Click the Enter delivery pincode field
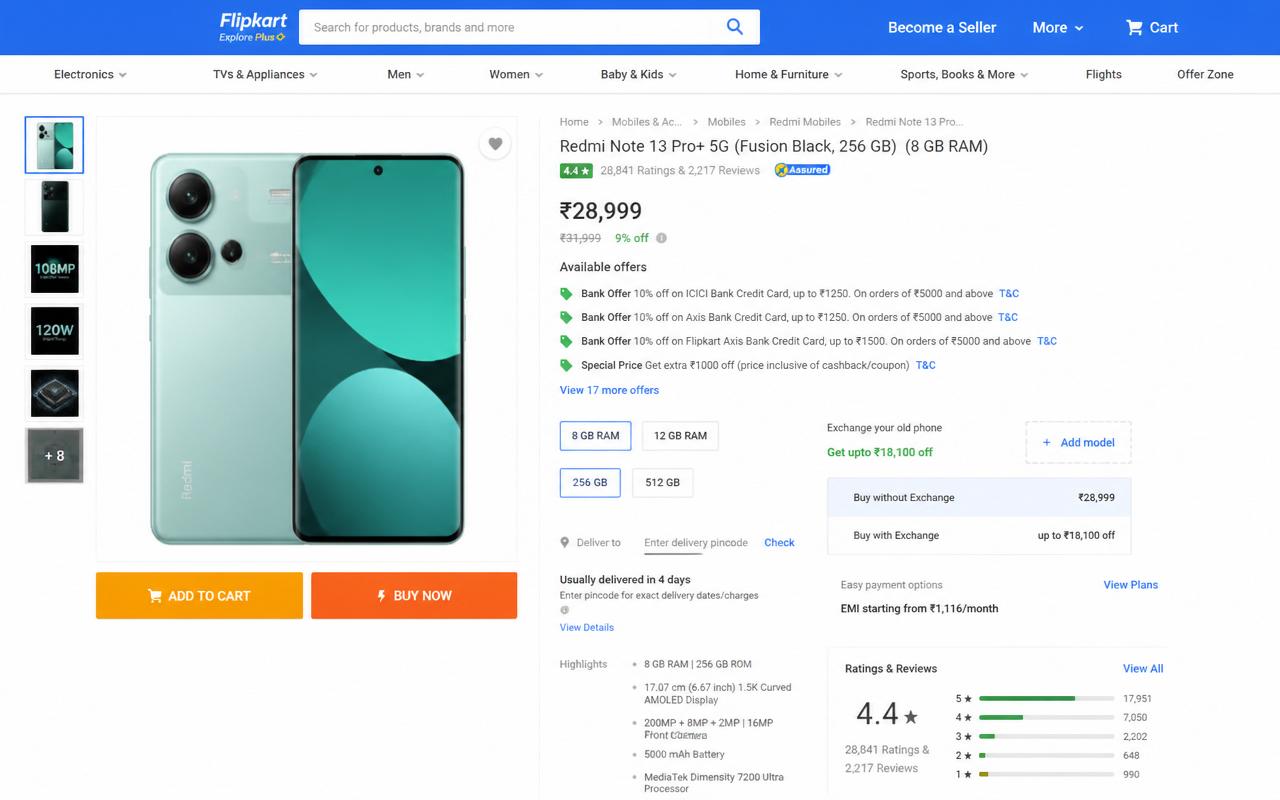The height and width of the screenshot is (800, 1280). coord(696,543)
